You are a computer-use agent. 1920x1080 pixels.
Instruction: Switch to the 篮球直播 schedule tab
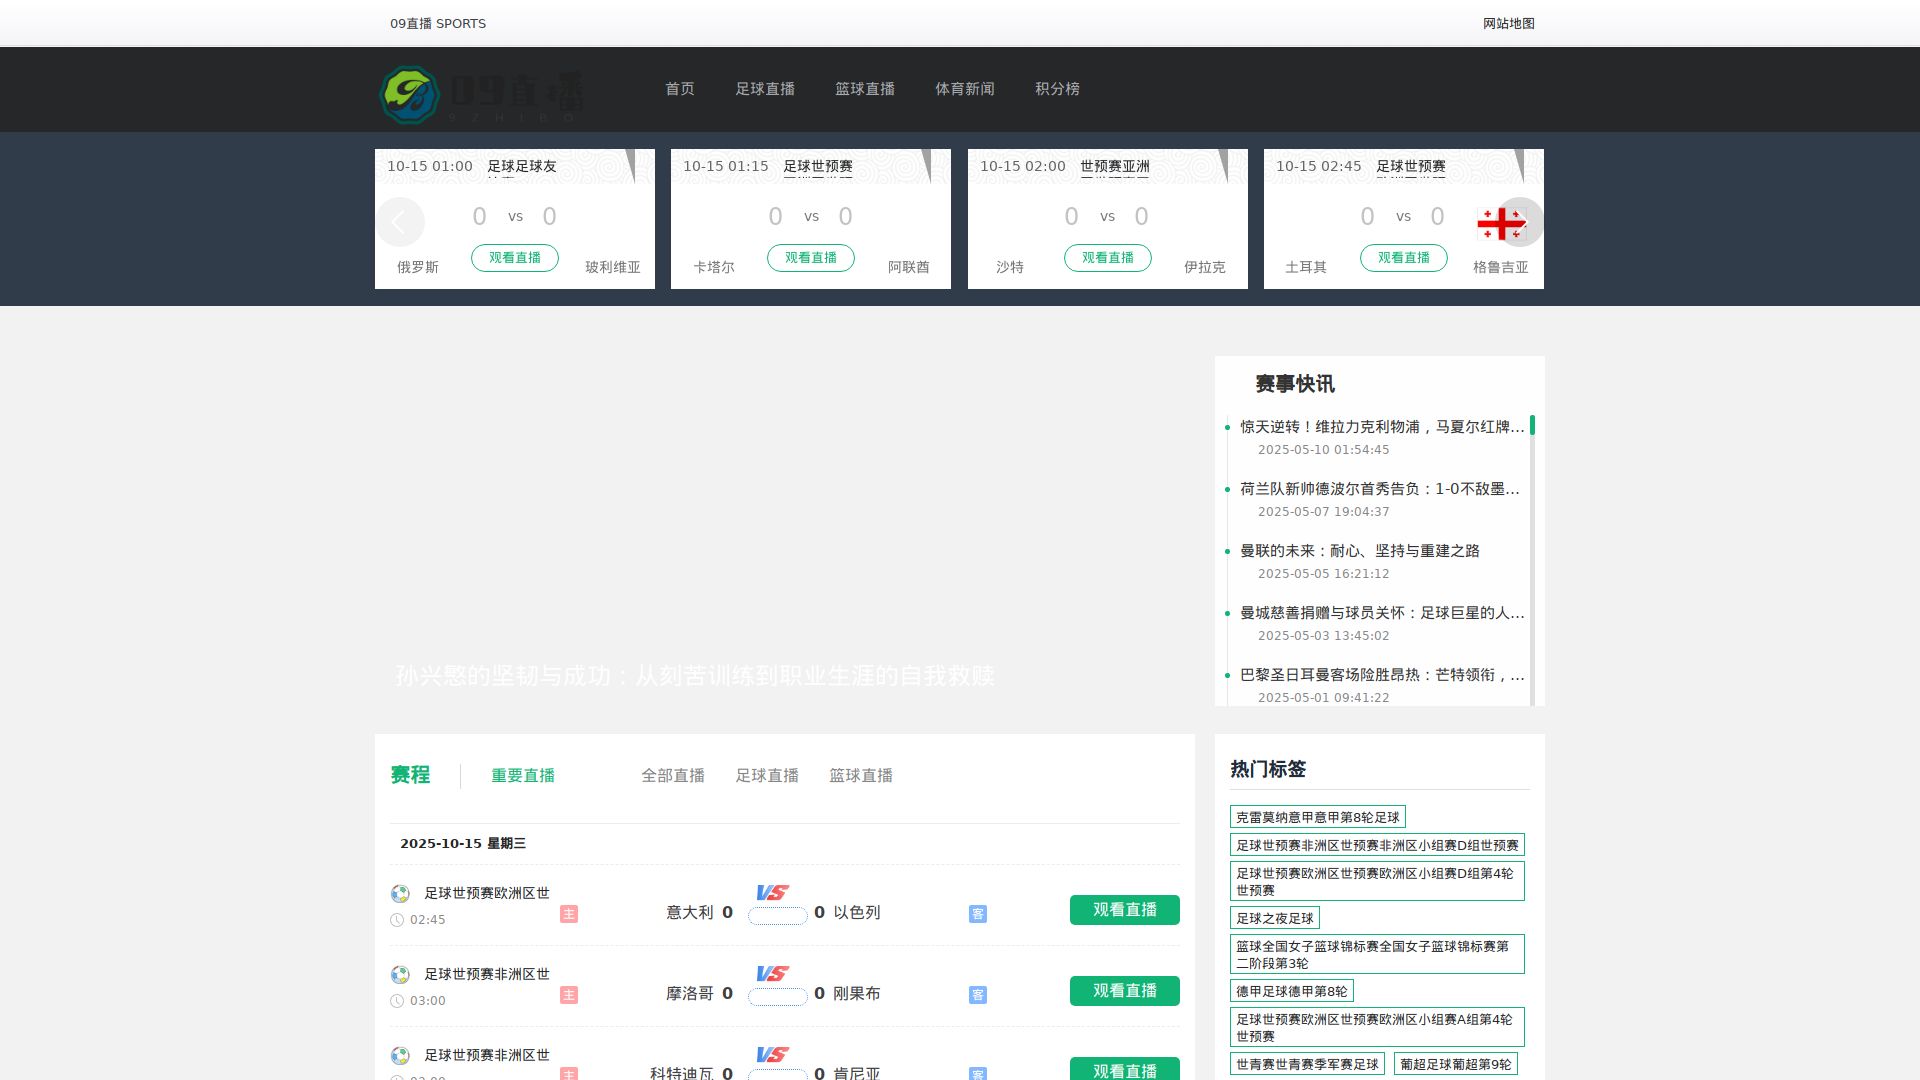click(860, 775)
